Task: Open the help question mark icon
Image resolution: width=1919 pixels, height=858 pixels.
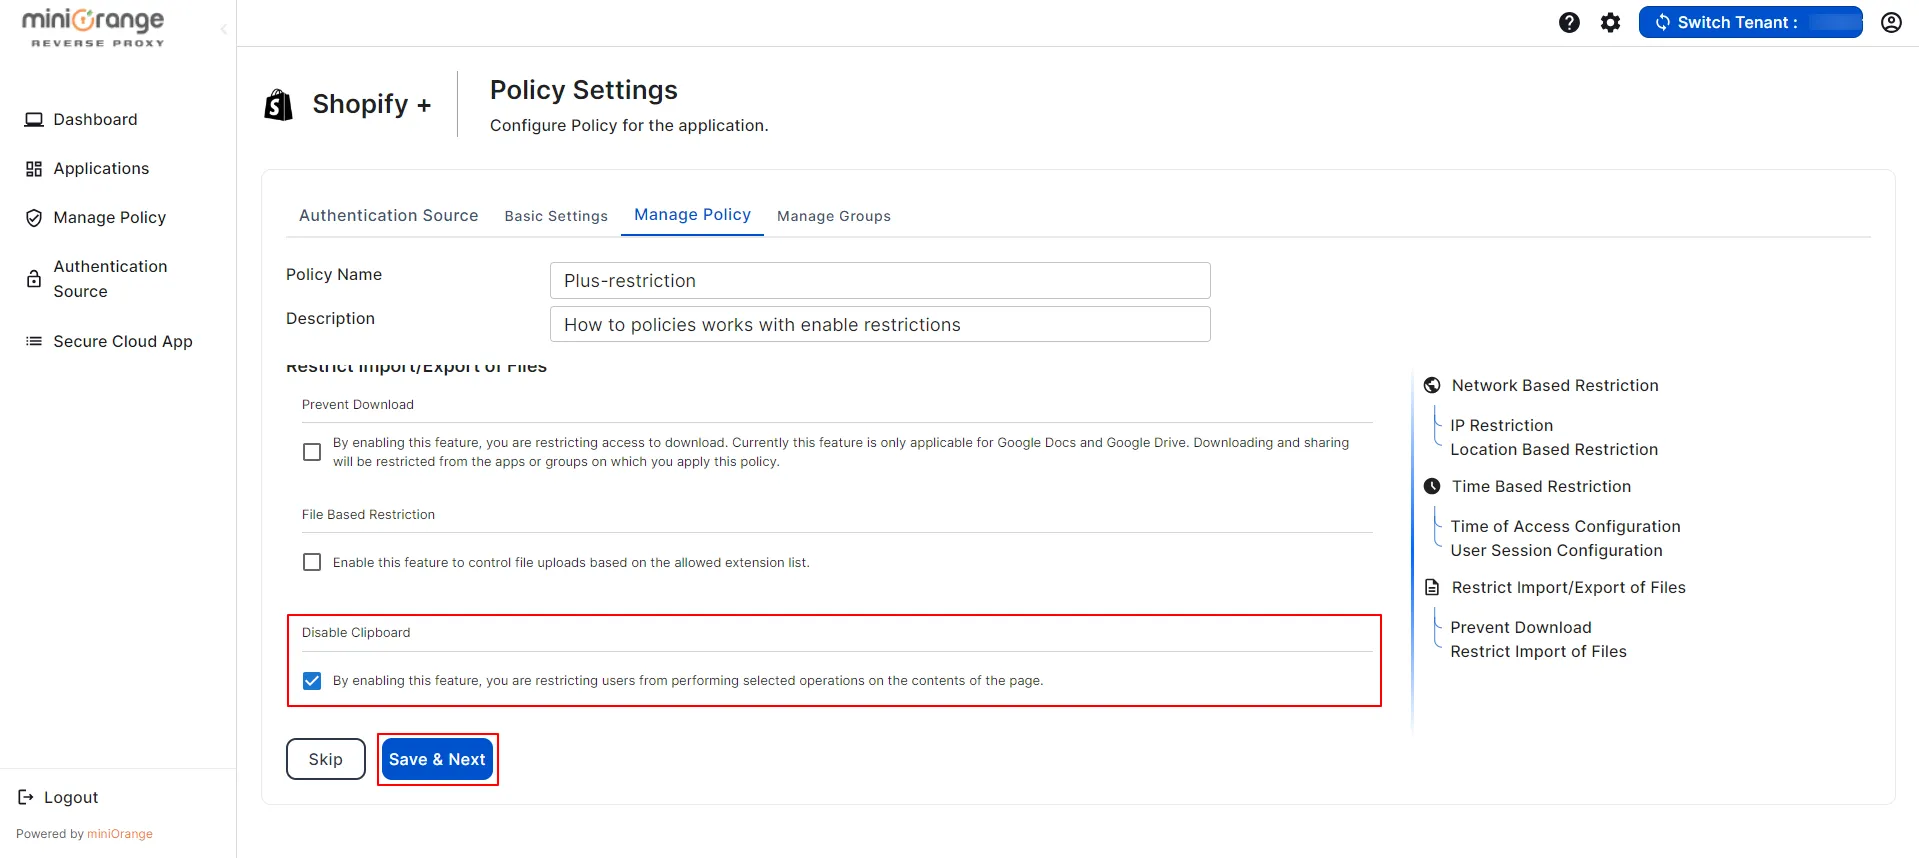Action: tap(1569, 22)
